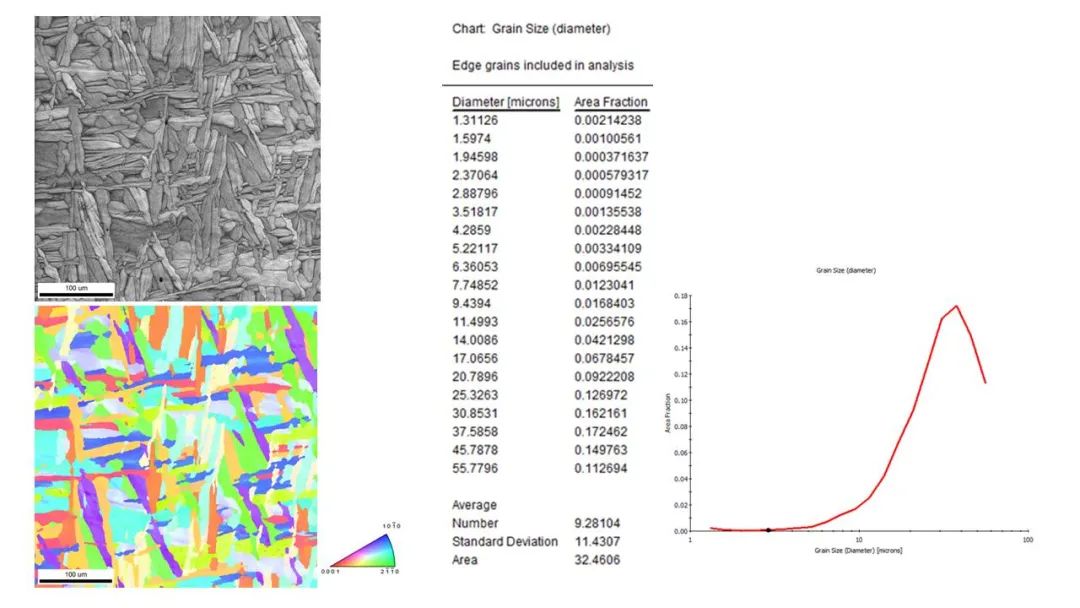
Task: Select the "Chart: Grain Size (diameter)" title
Action: tap(530, 29)
